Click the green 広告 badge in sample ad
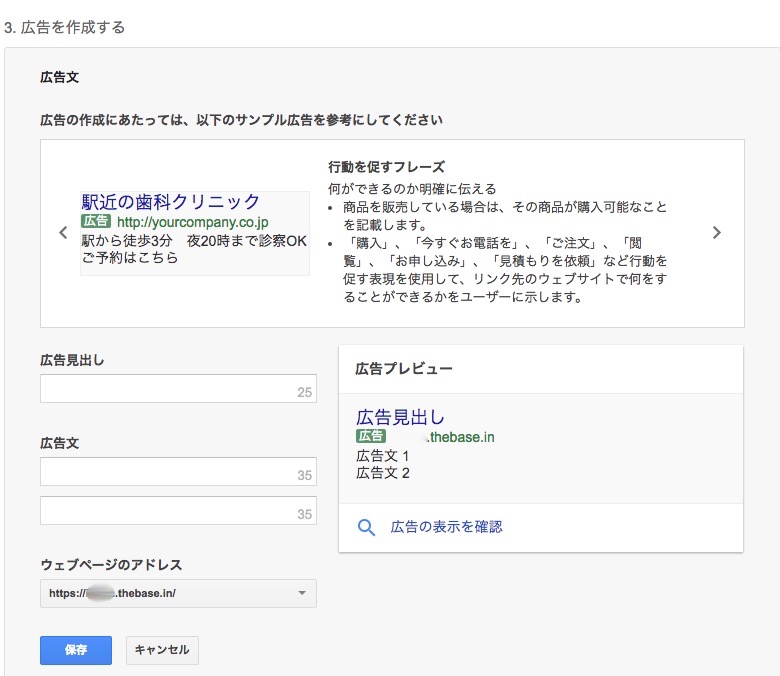 click(x=96, y=221)
